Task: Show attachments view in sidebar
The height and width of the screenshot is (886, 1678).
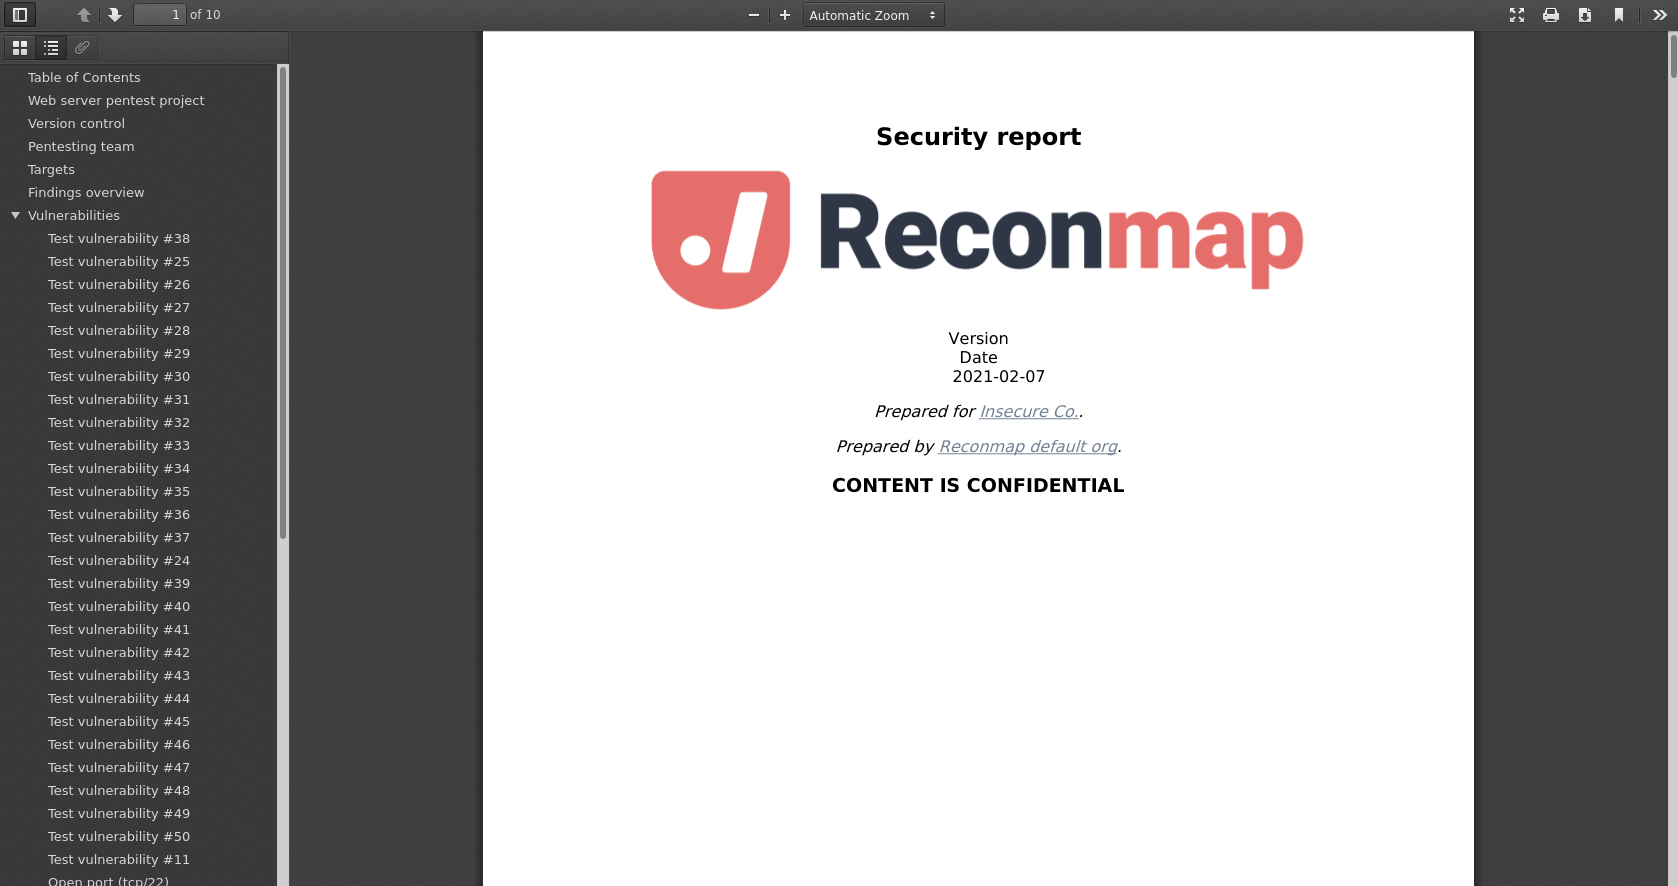Action: [82, 47]
